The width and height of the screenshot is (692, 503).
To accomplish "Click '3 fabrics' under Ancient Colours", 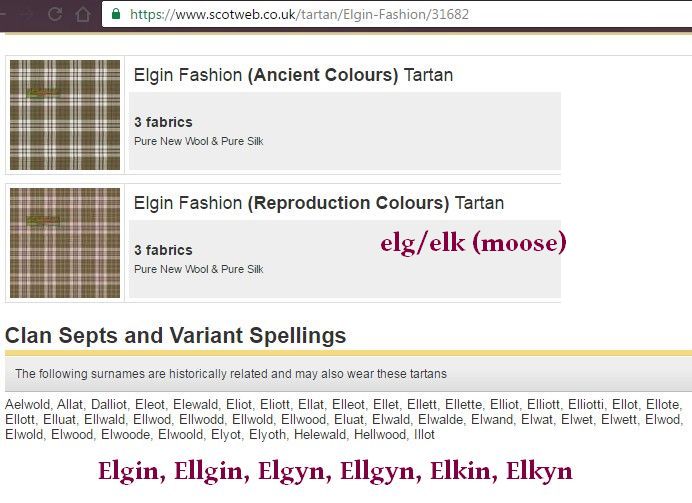I will coord(163,122).
